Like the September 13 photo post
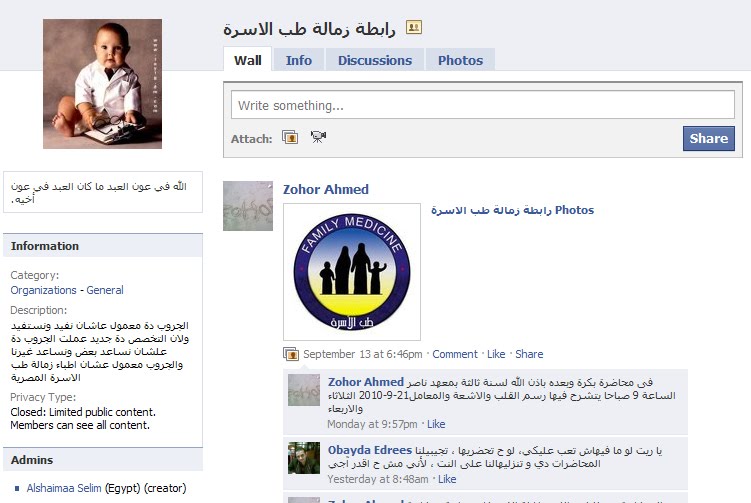Viewport: 751px width, 503px height. click(x=496, y=354)
